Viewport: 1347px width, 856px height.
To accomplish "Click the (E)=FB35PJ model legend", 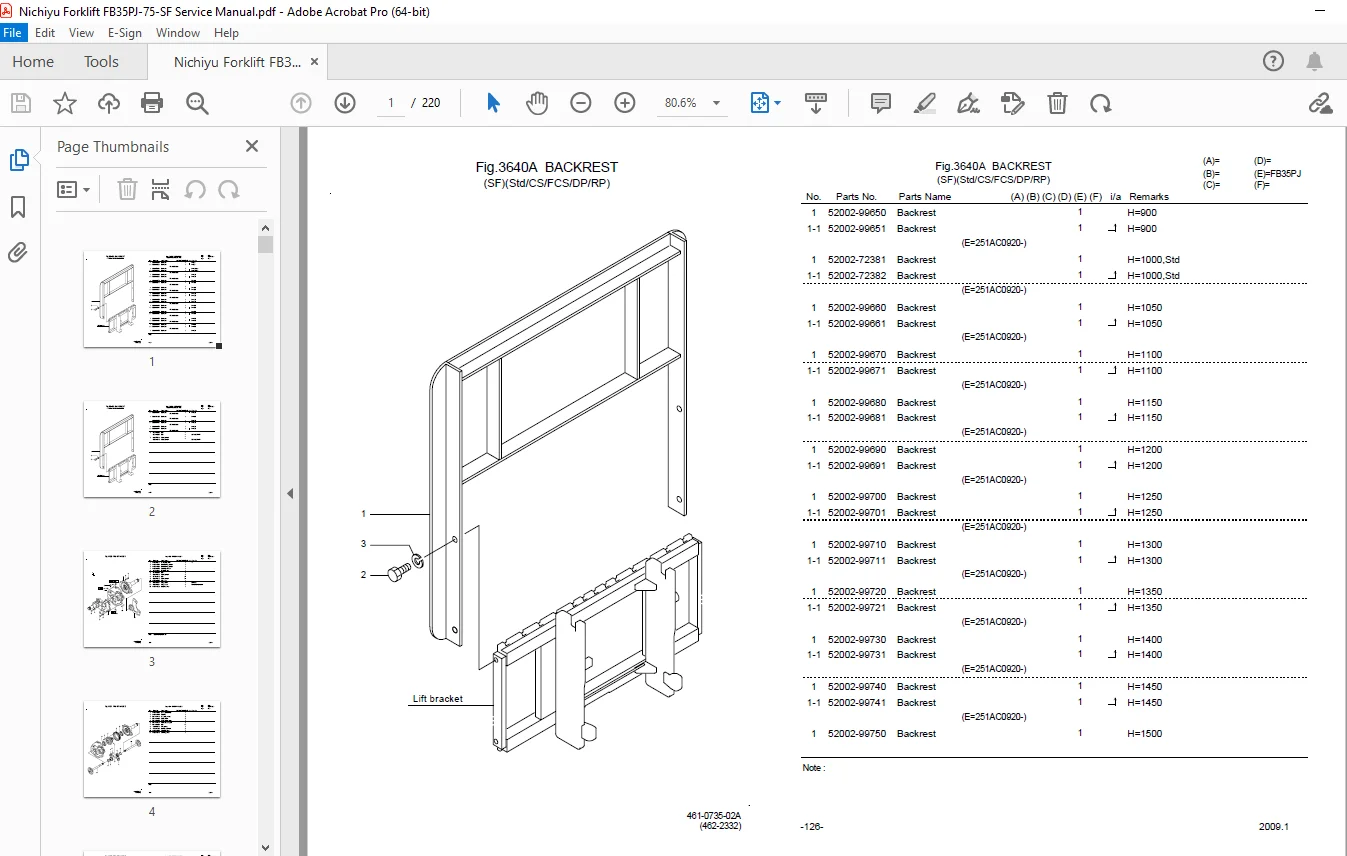I will [x=1278, y=174].
